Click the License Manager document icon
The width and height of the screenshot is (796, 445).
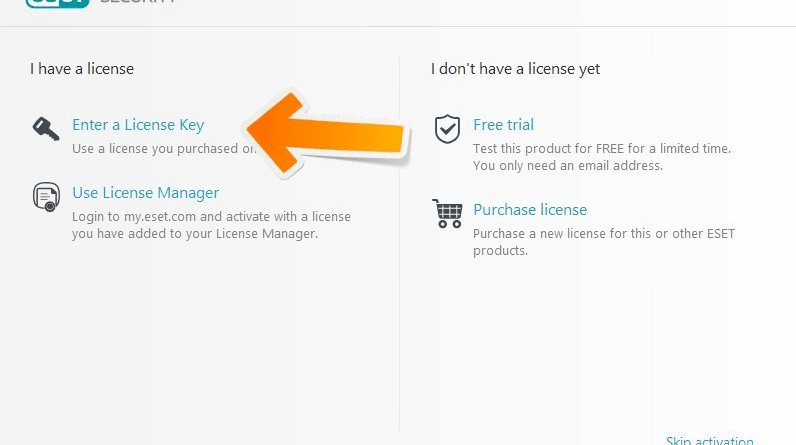pos(46,196)
